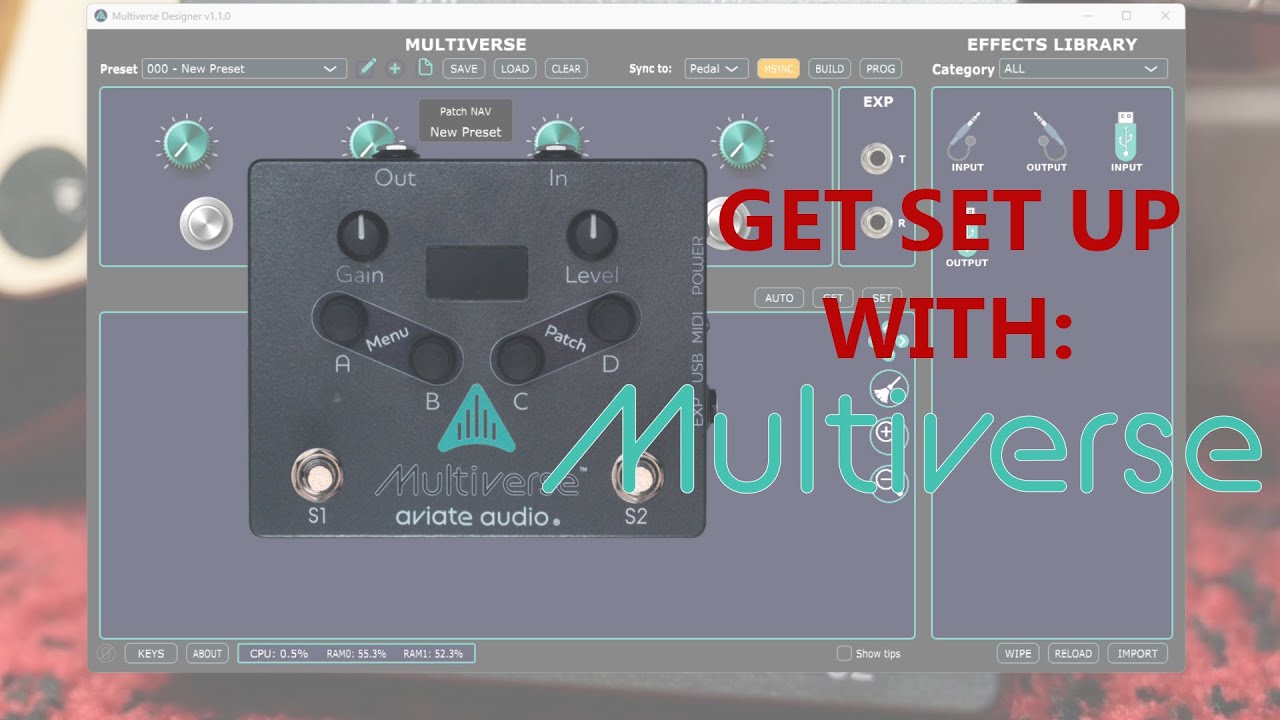Click the pencil edit preset icon

point(367,68)
